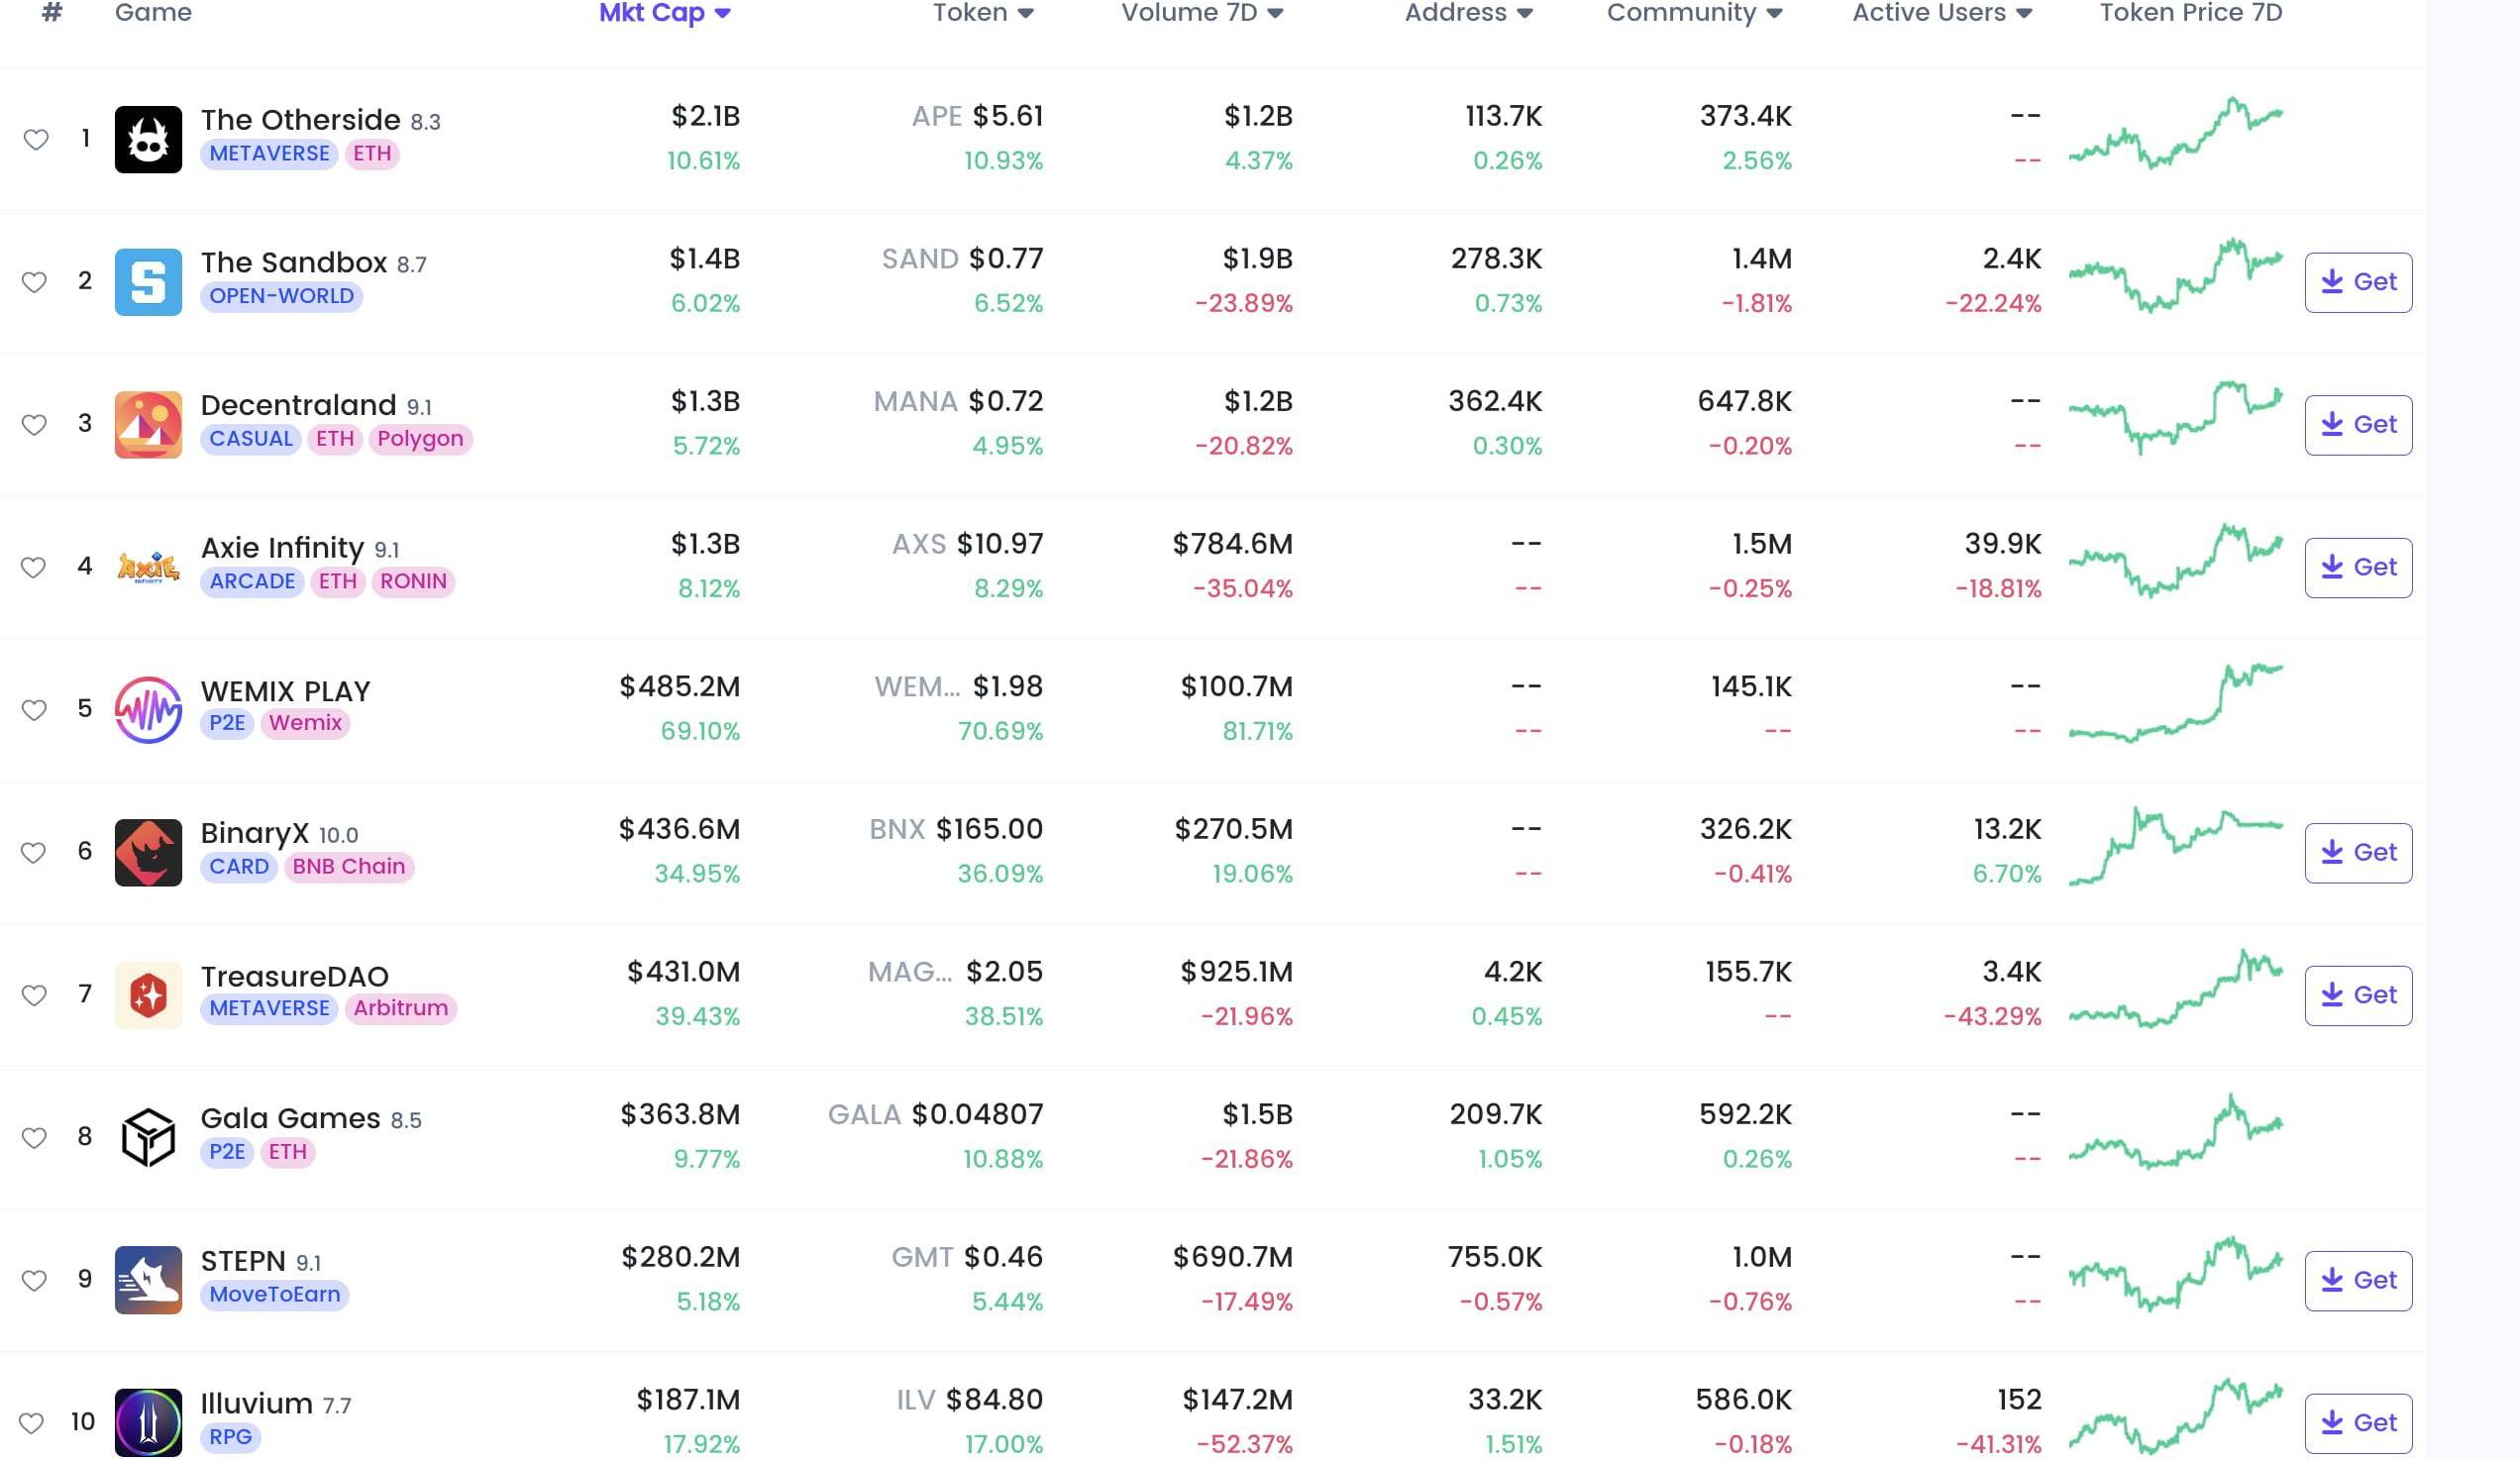Filter by CASUAL tag on Decentraland
The image size is (2520, 1460).
tap(250, 439)
